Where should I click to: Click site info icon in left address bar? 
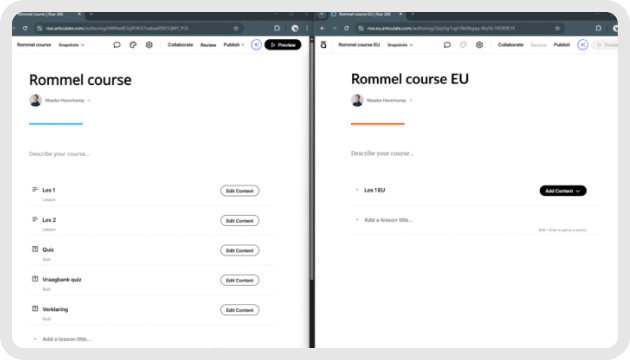click(39, 28)
